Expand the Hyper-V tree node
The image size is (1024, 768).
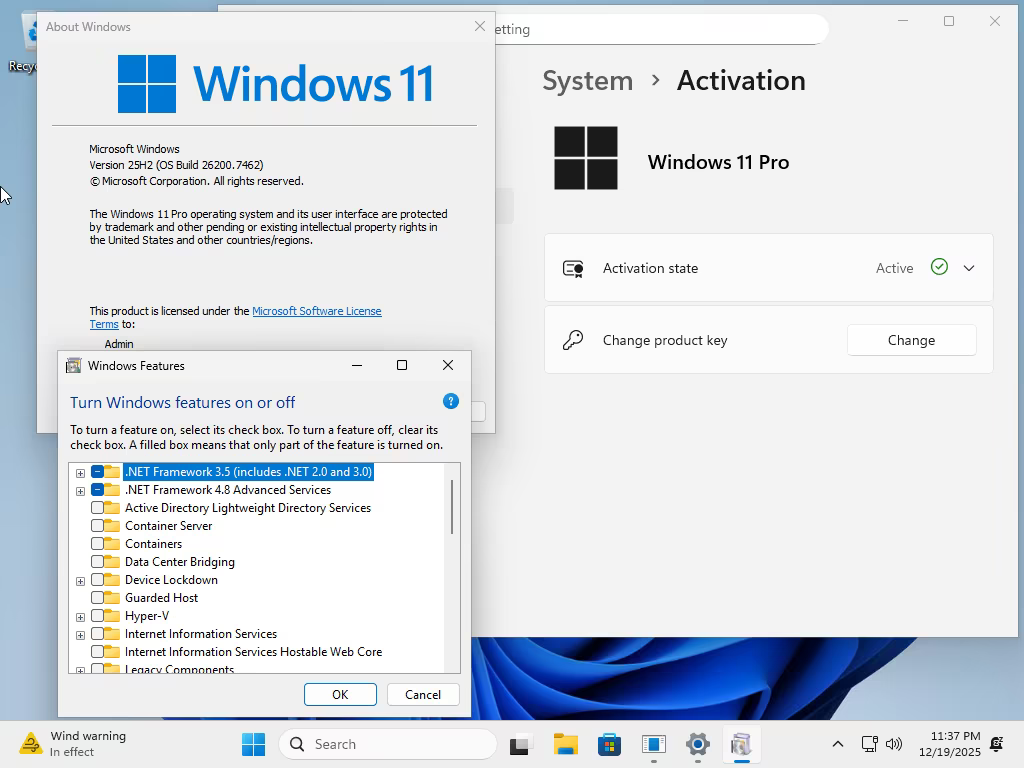point(80,617)
